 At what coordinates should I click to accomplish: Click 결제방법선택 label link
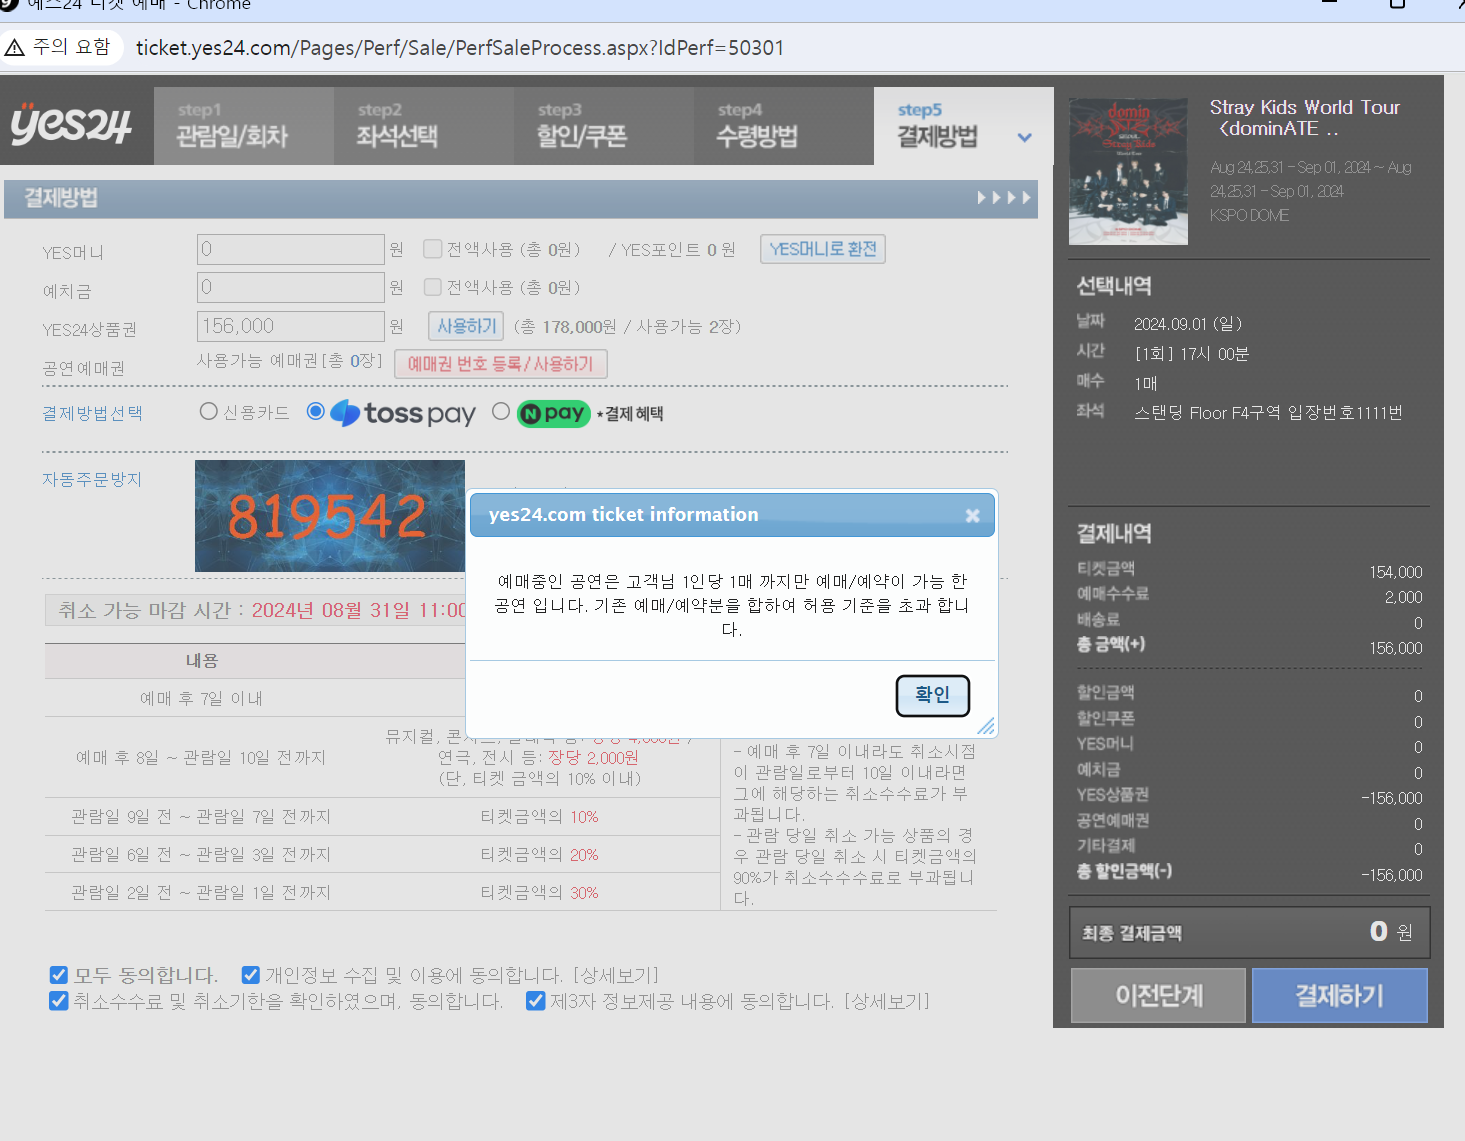pos(92,413)
